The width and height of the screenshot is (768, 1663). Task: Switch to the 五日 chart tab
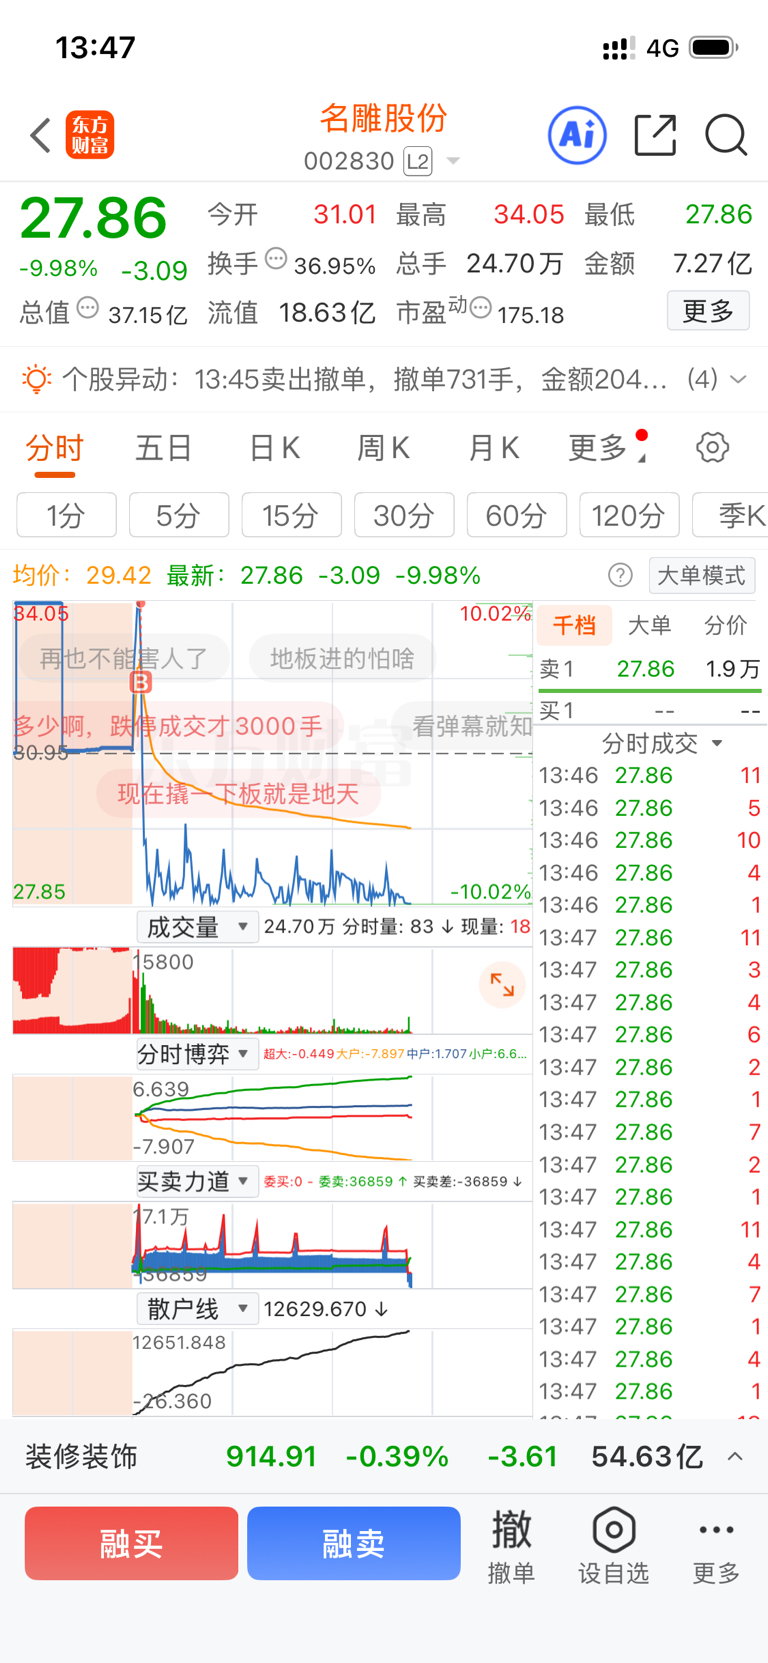coord(163,448)
